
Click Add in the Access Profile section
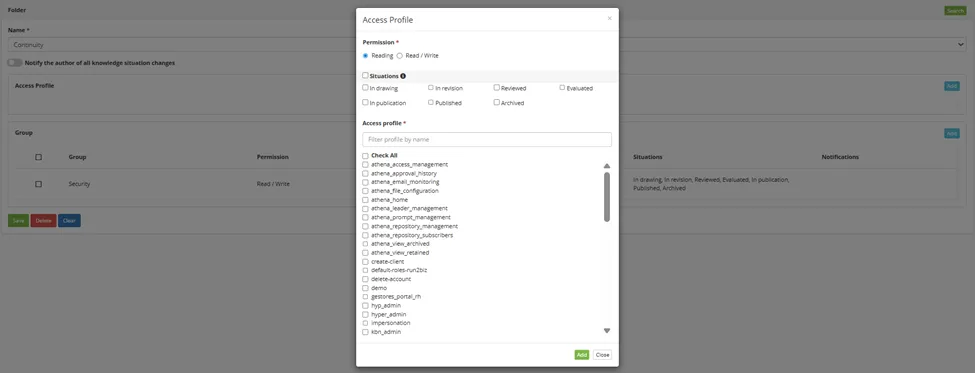tap(951, 86)
